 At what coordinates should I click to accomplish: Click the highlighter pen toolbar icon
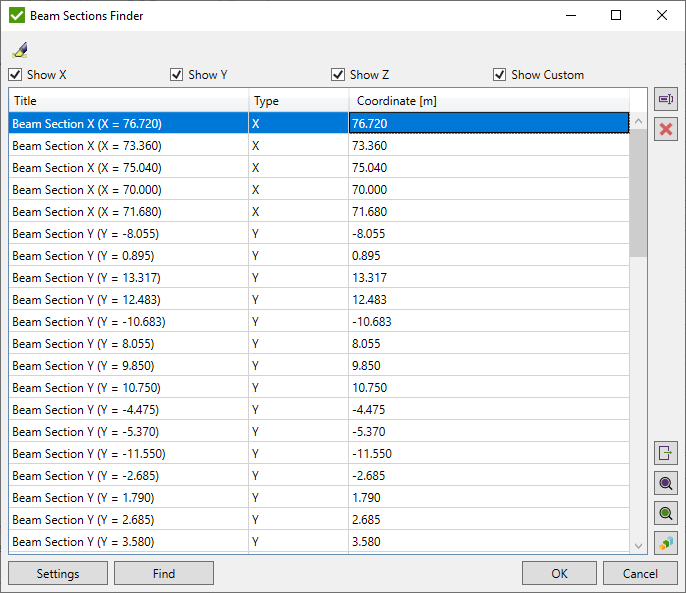[20, 50]
